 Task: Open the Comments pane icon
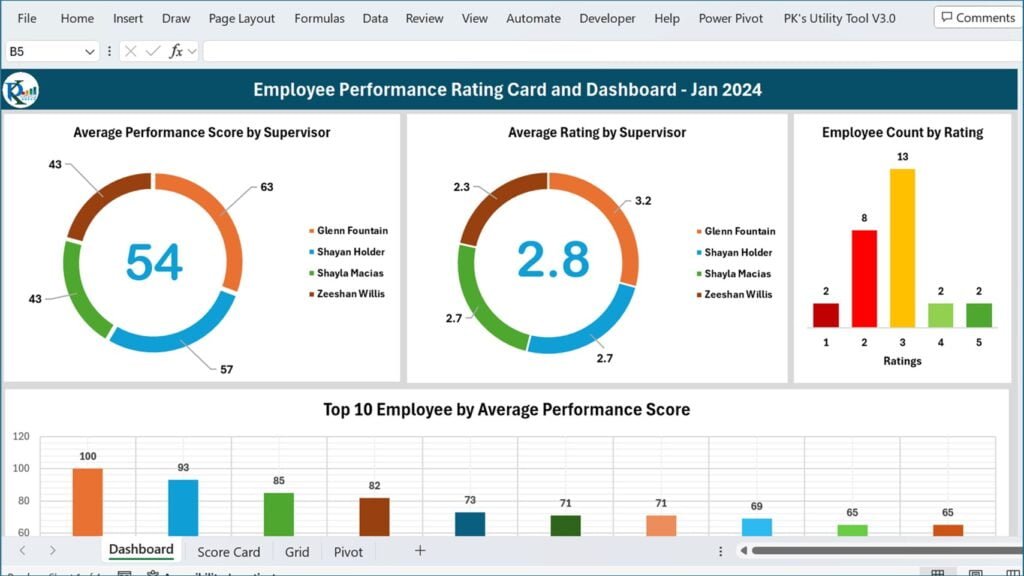point(975,17)
